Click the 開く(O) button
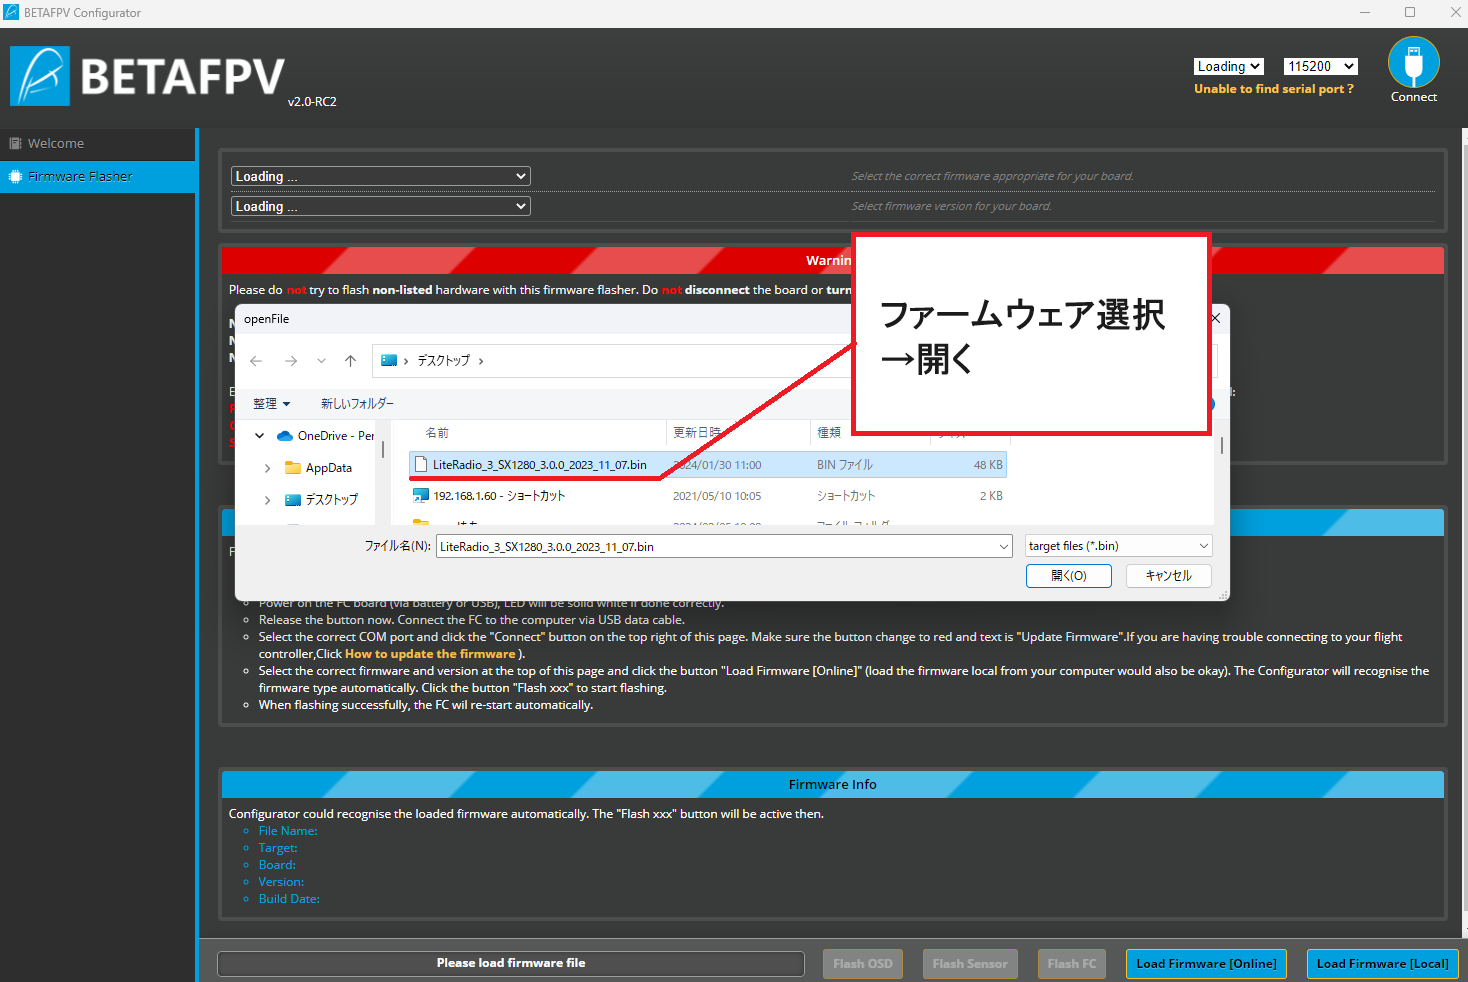This screenshot has height=982, width=1468. click(1069, 576)
